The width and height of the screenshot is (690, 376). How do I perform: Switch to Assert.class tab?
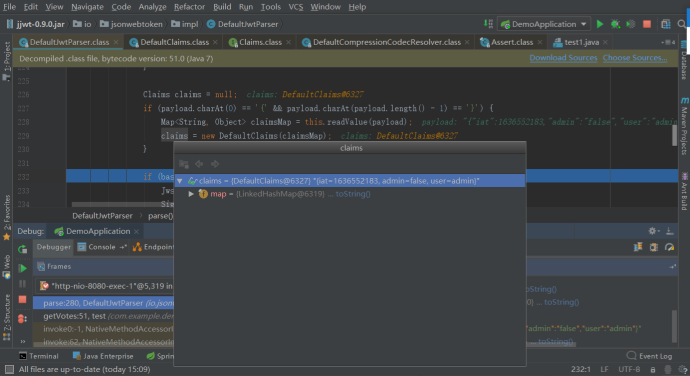point(512,42)
